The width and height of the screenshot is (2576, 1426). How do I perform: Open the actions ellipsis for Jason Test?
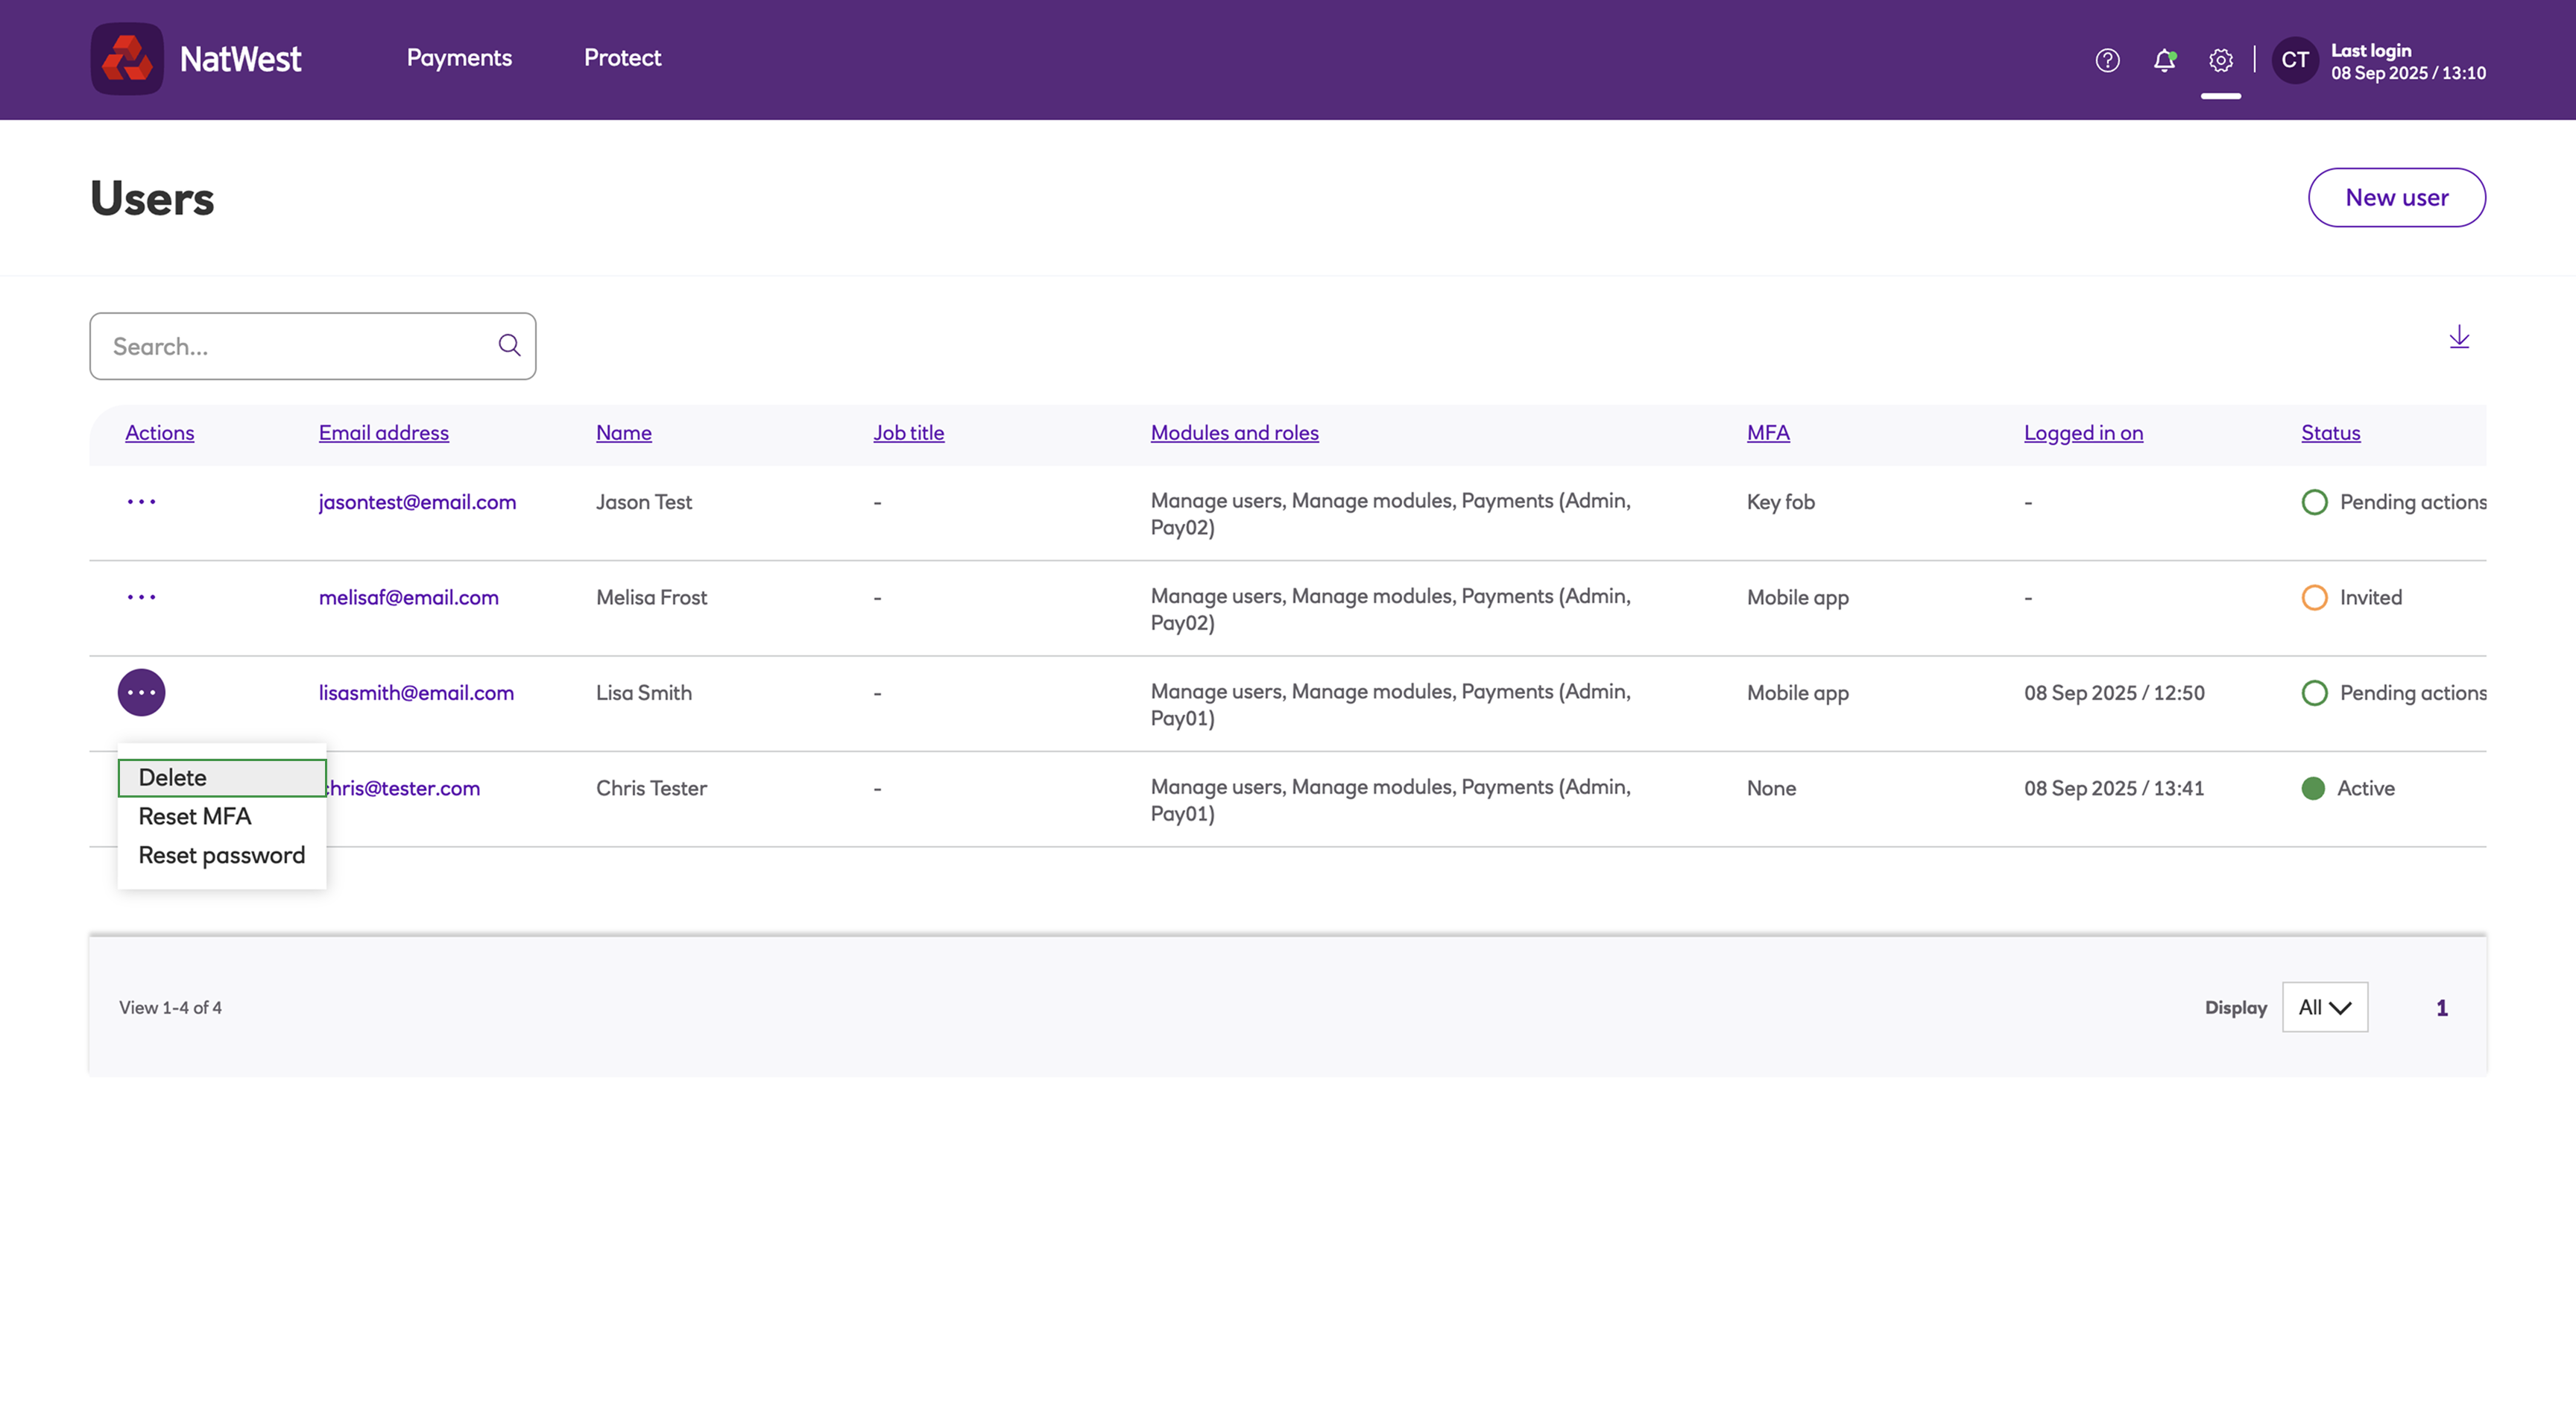click(x=141, y=501)
